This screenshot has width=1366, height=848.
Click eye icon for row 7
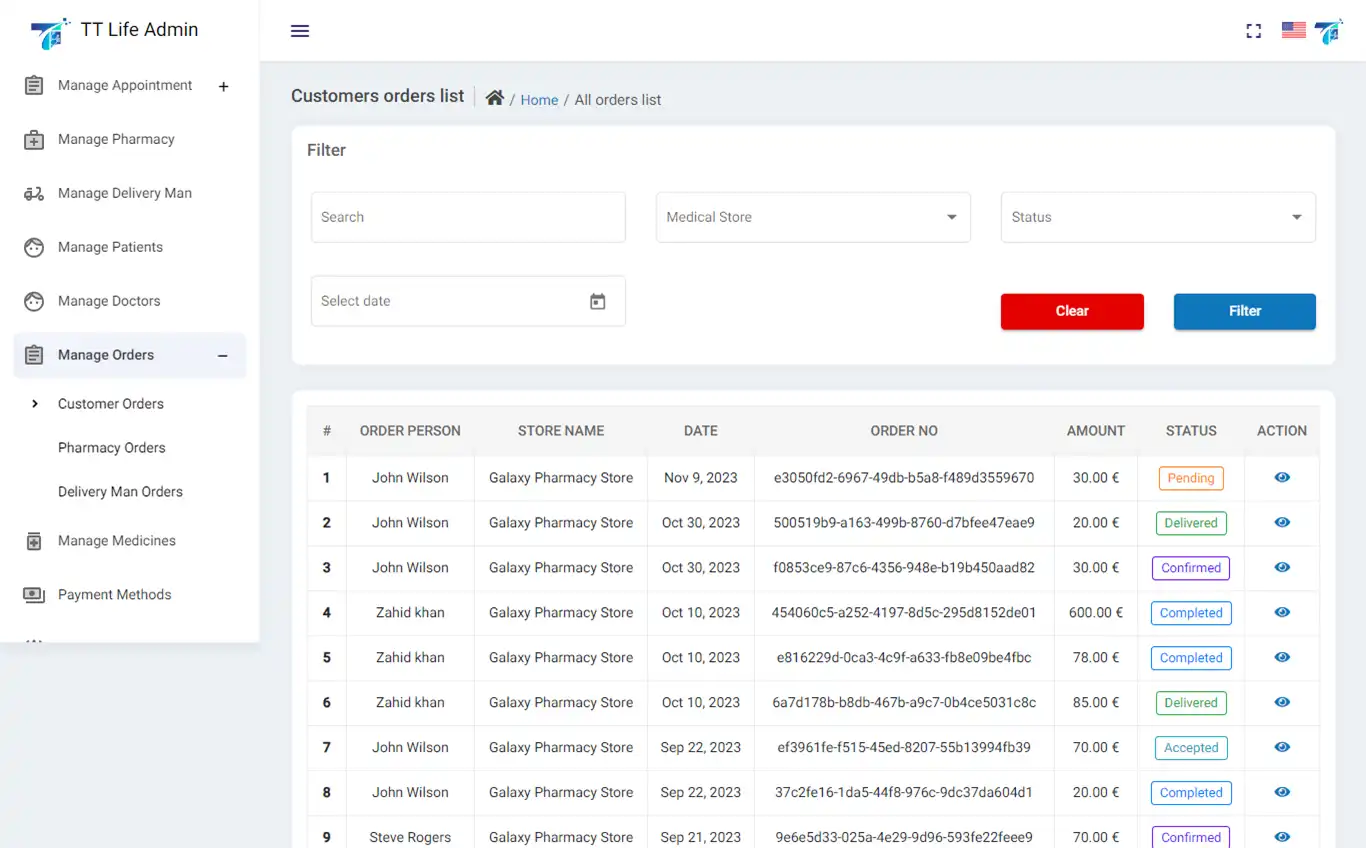coord(1282,748)
